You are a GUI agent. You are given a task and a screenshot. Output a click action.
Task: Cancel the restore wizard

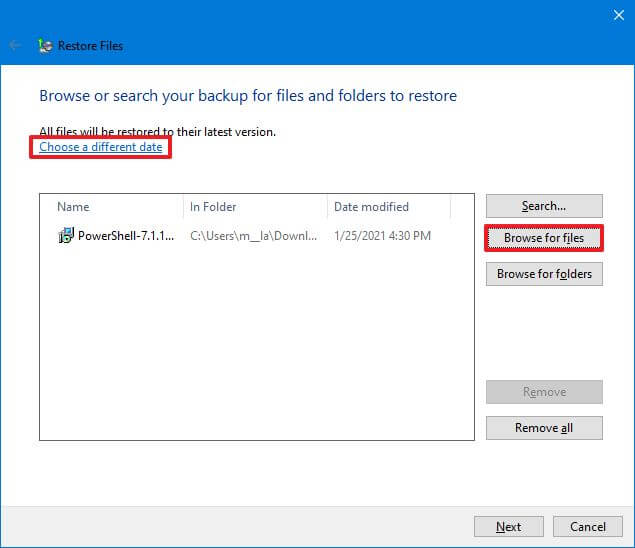click(x=588, y=526)
